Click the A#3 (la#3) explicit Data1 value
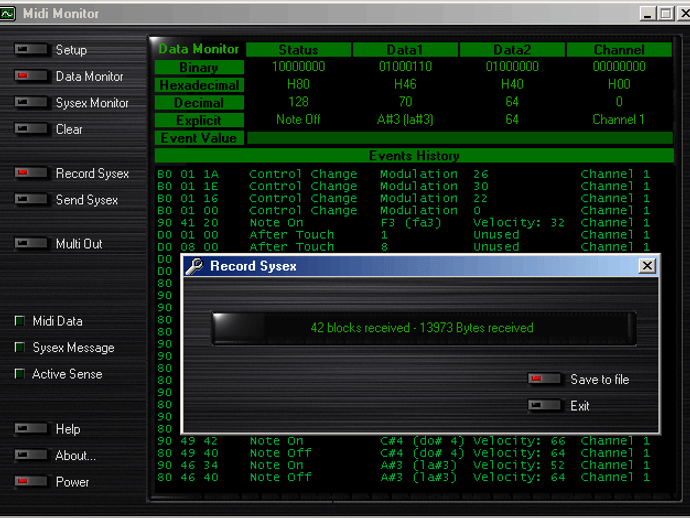This screenshot has width=690, height=518. (405, 120)
